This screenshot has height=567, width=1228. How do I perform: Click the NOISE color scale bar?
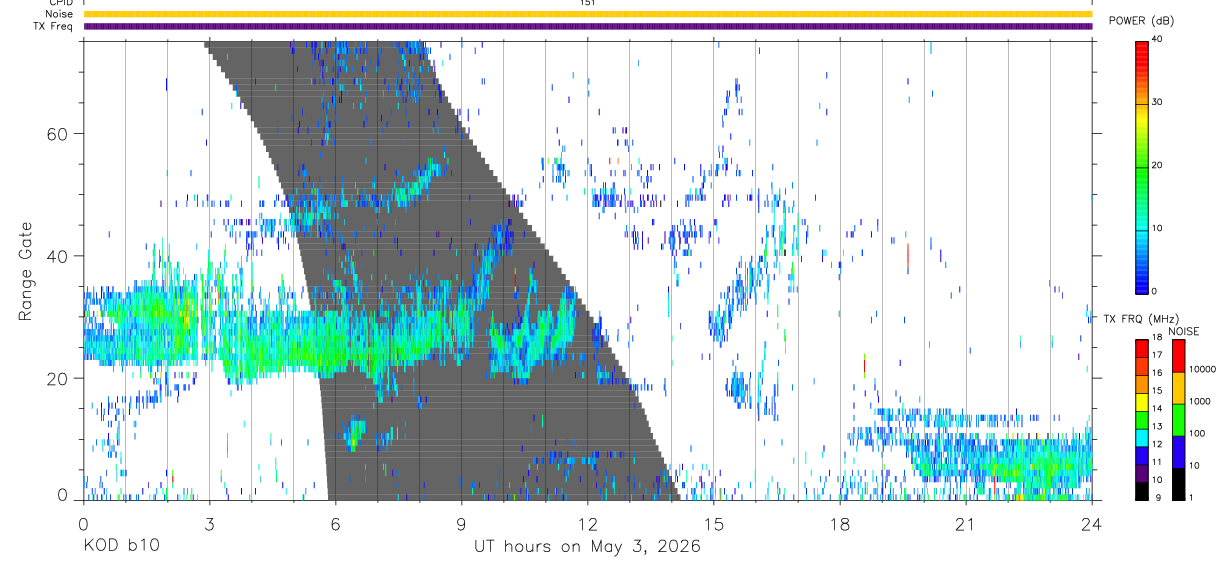coord(1178,420)
